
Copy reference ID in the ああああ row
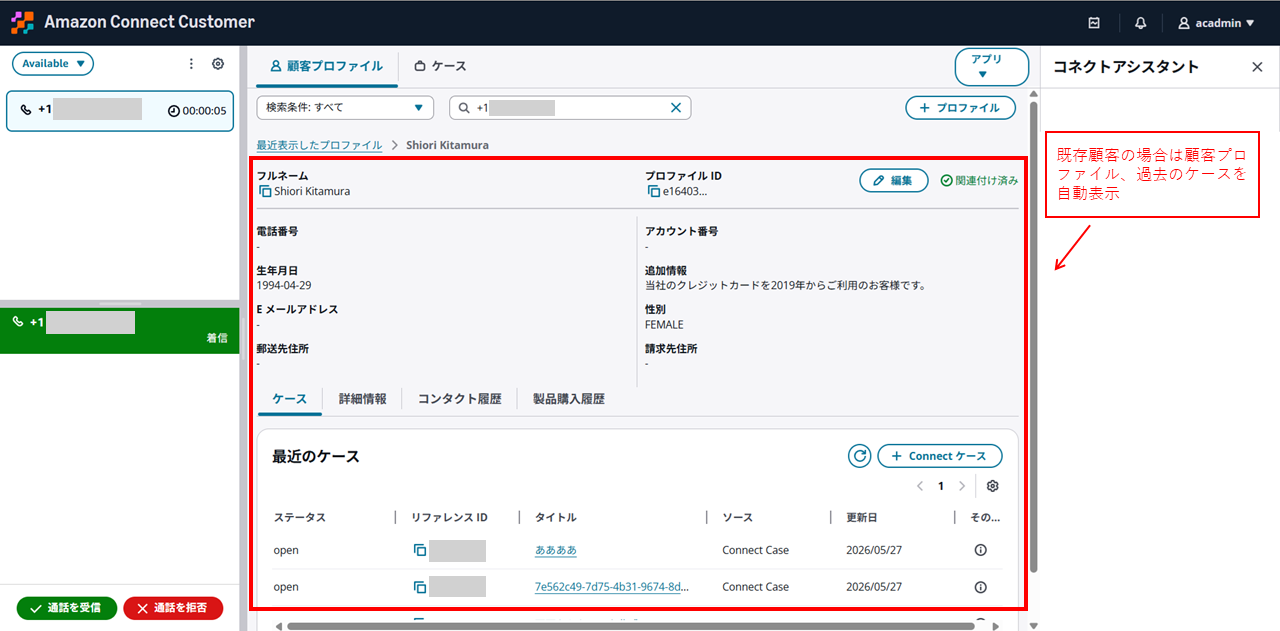(420, 551)
